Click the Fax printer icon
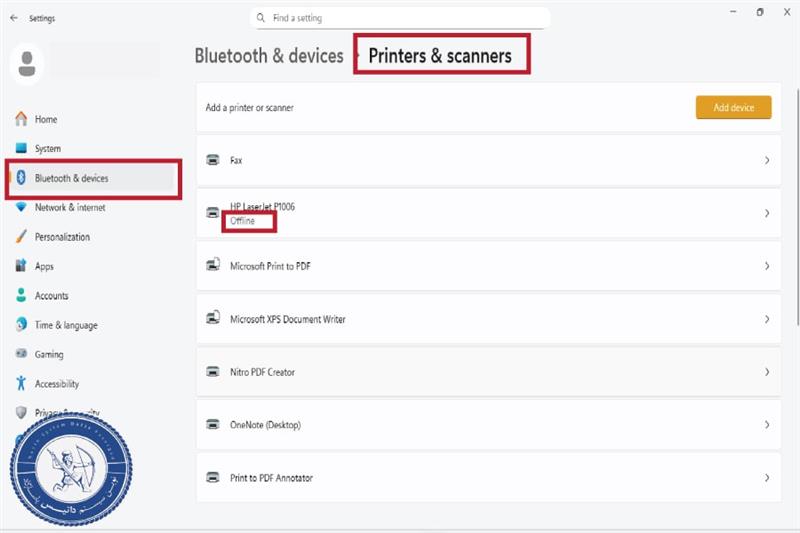 click(x=212, y=160)
